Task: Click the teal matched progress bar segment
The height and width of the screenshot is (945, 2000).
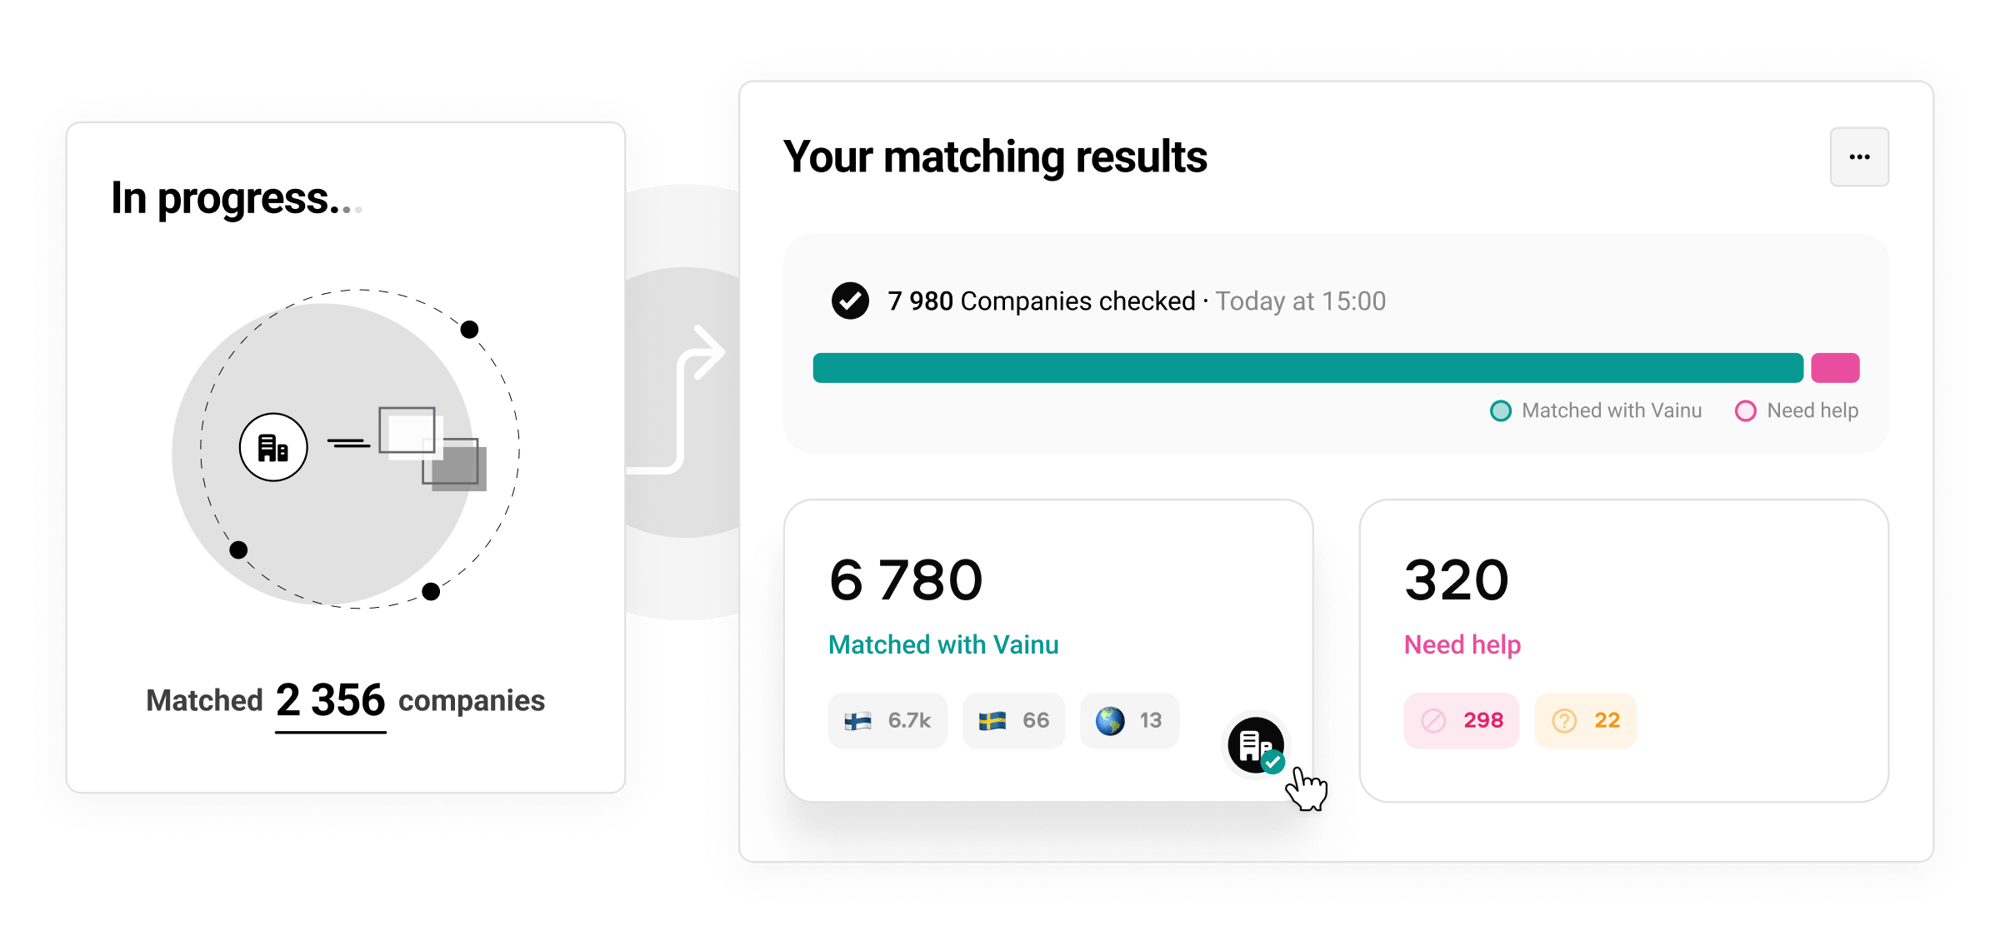Action: click(1307, 368)
